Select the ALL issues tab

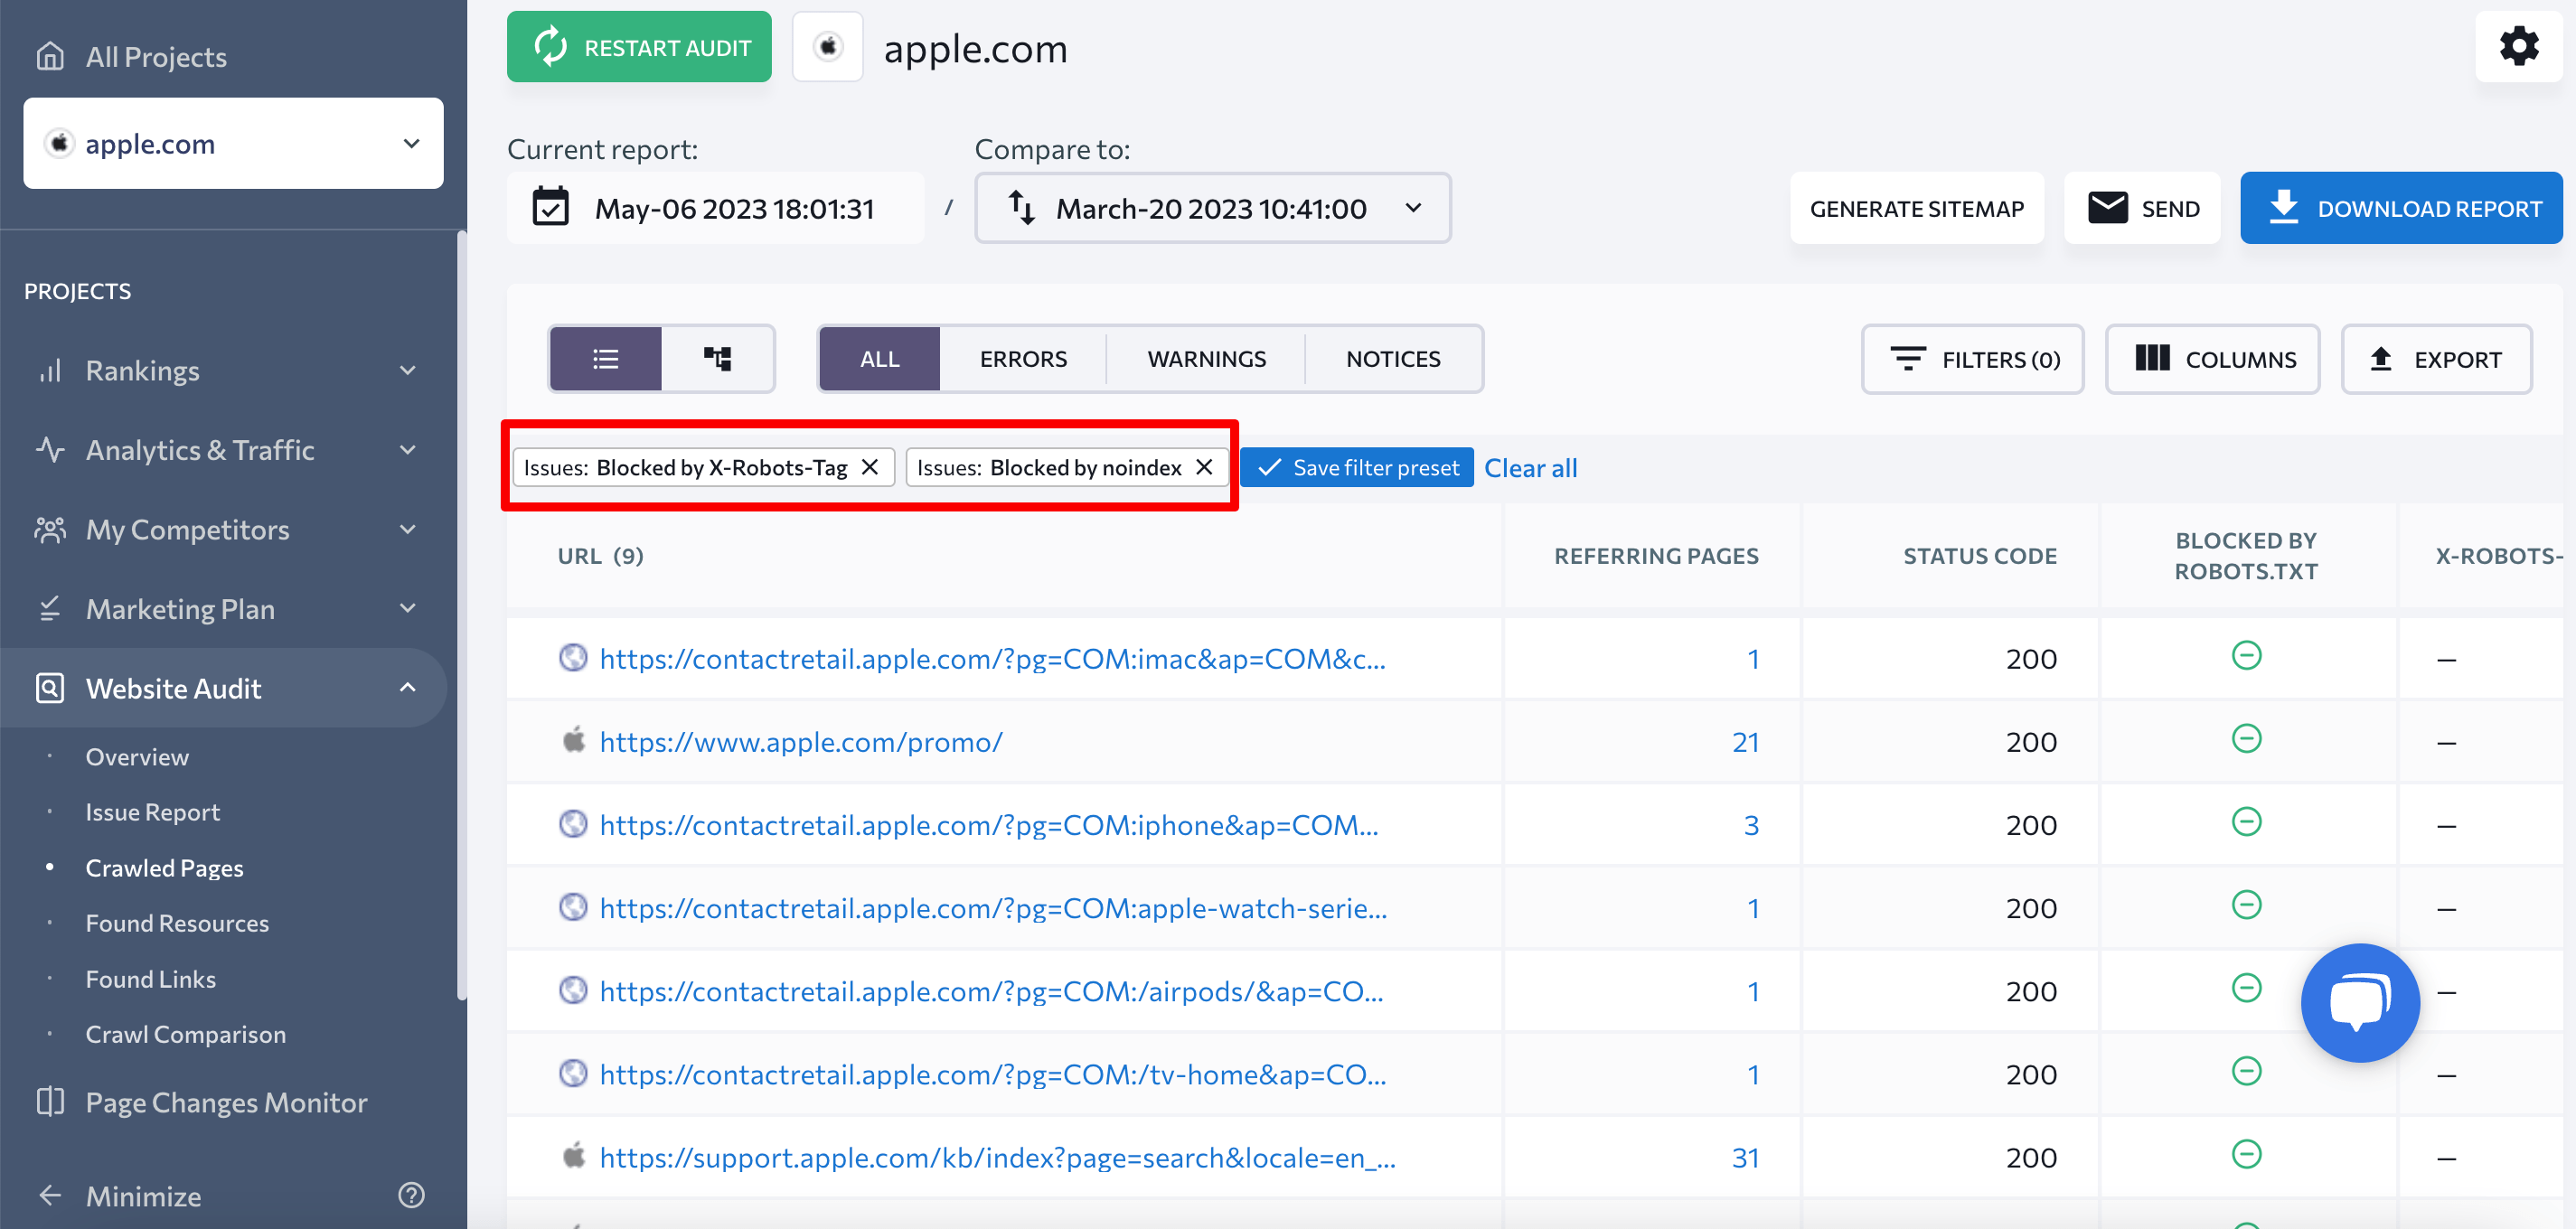coord(879,359)
